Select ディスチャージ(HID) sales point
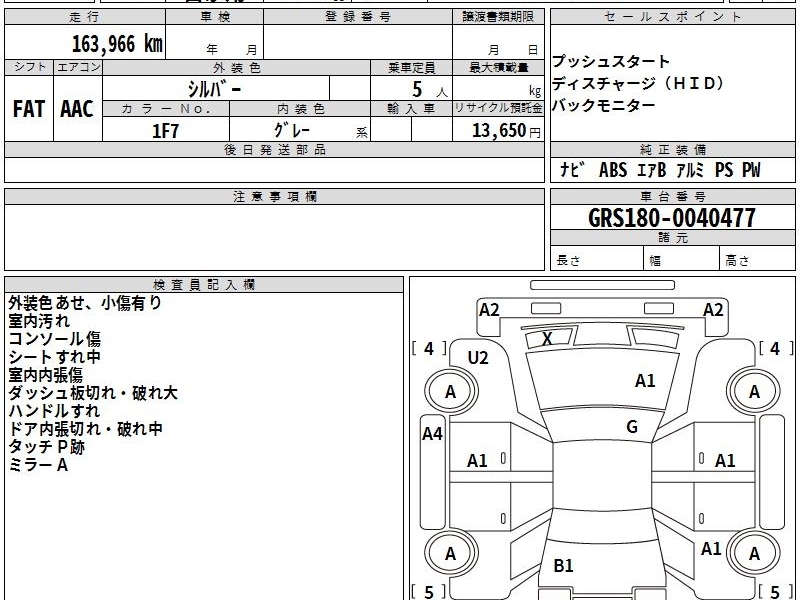This screenshot has width=800, height=600. 638,84
